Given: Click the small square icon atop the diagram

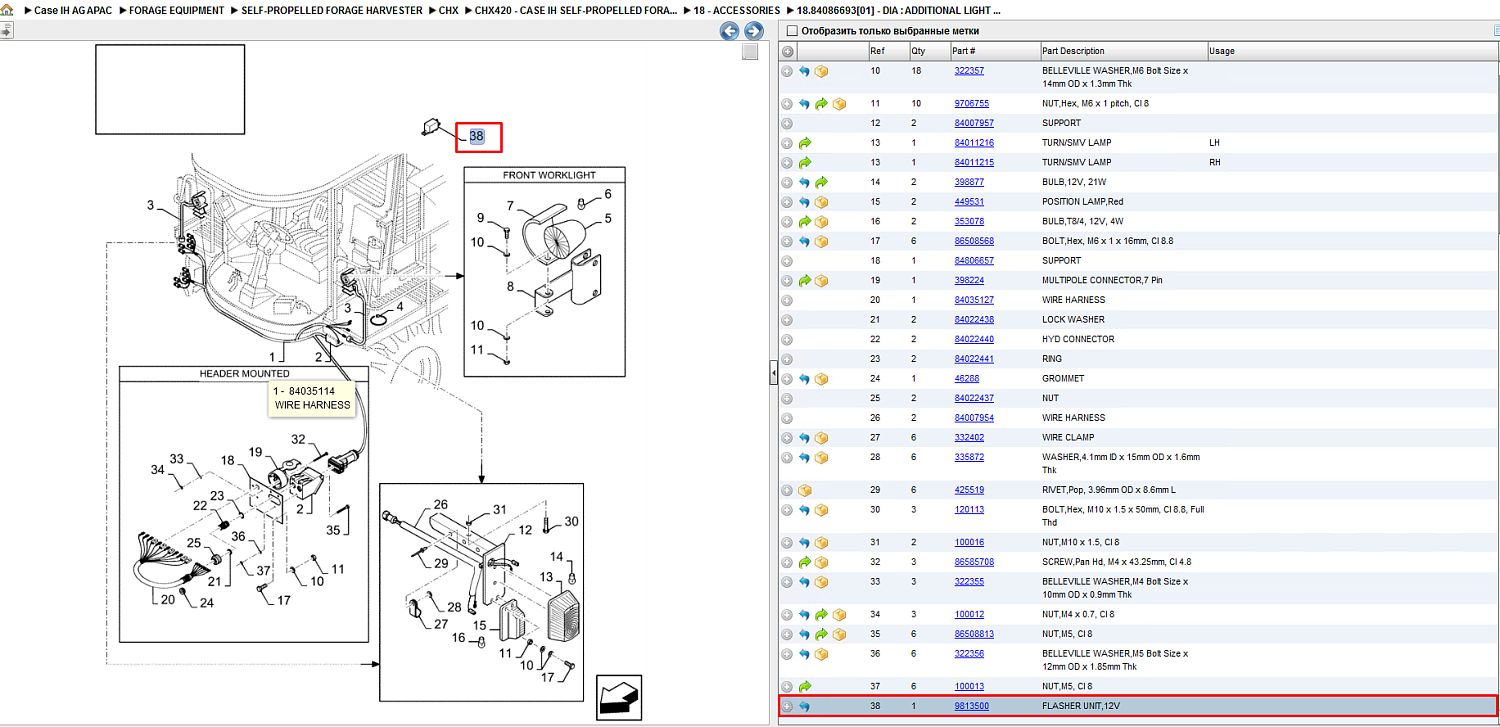Looking at the screenshot, I should (x=750, y=53).
